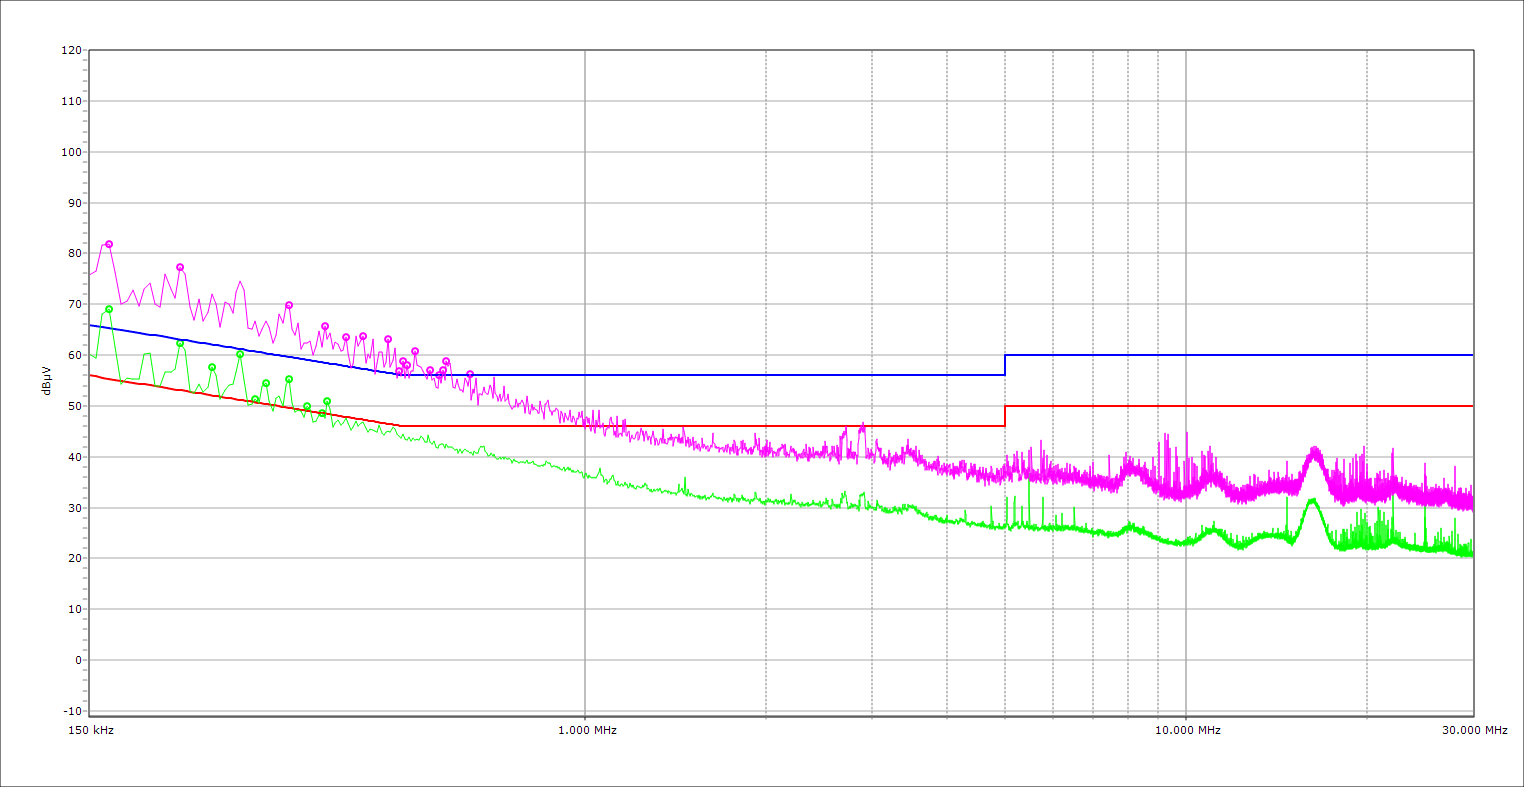This screenshot has width=1524, height=787.
Task: Select the rightmost green peak marker near 51 dBµV
Action: coord(327,401)
